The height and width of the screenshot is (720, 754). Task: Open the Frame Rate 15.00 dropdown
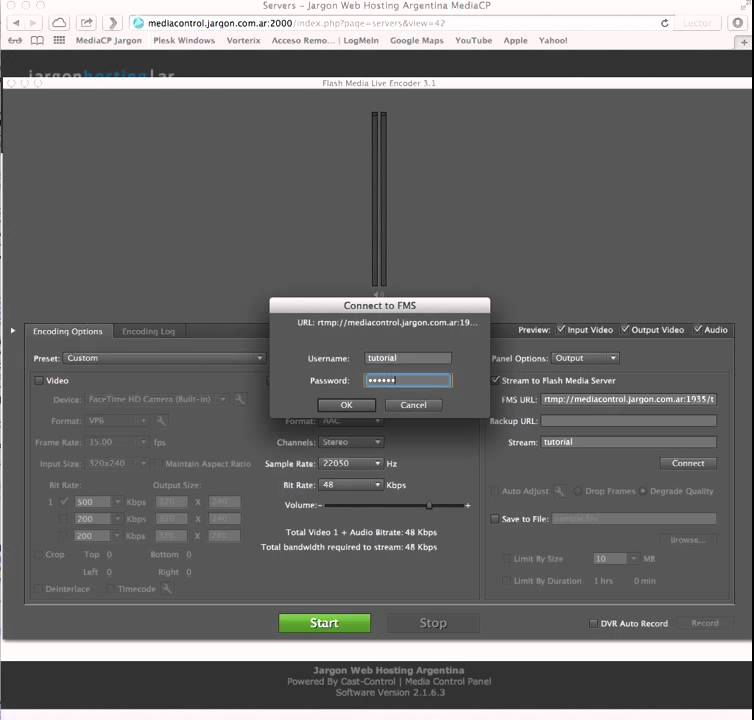[117, 442]
